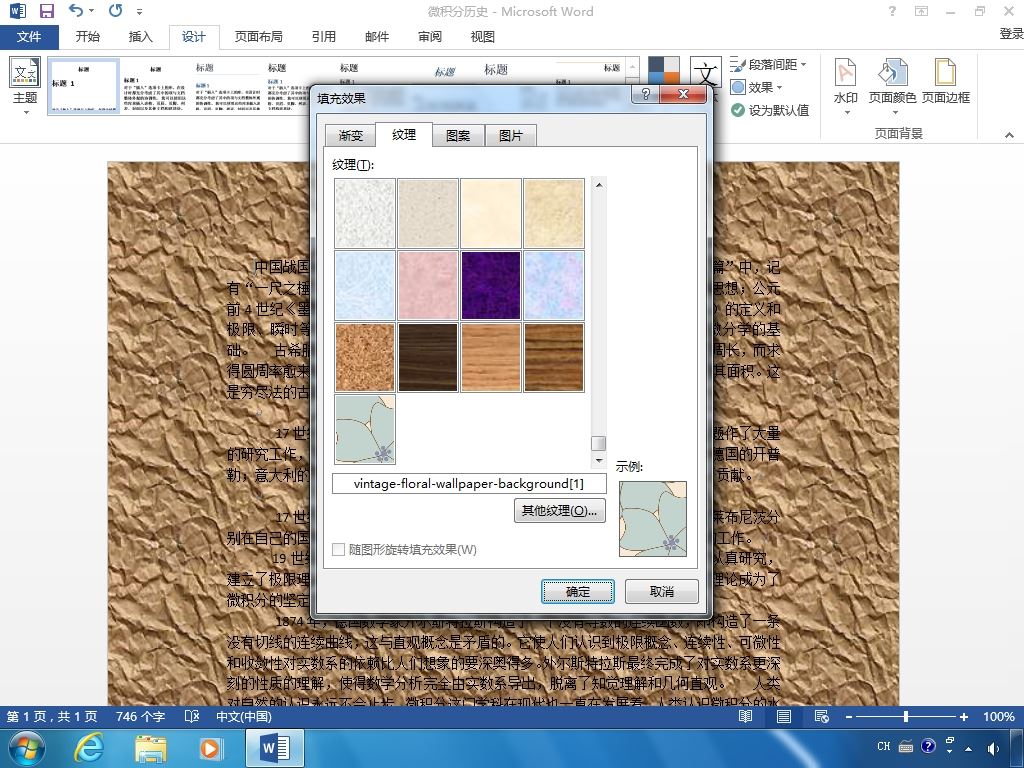Screen dimensions: 1024x768
Task: Click the OK (确定) button
Action: [578, 591]
